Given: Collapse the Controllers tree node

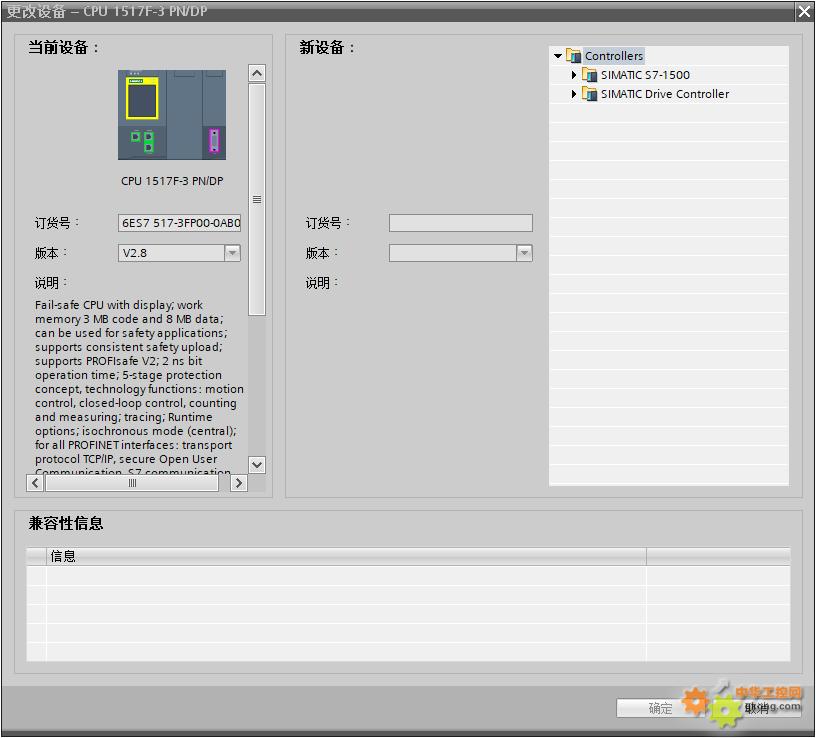Looking at the screenshot, I should click(558, 56).
